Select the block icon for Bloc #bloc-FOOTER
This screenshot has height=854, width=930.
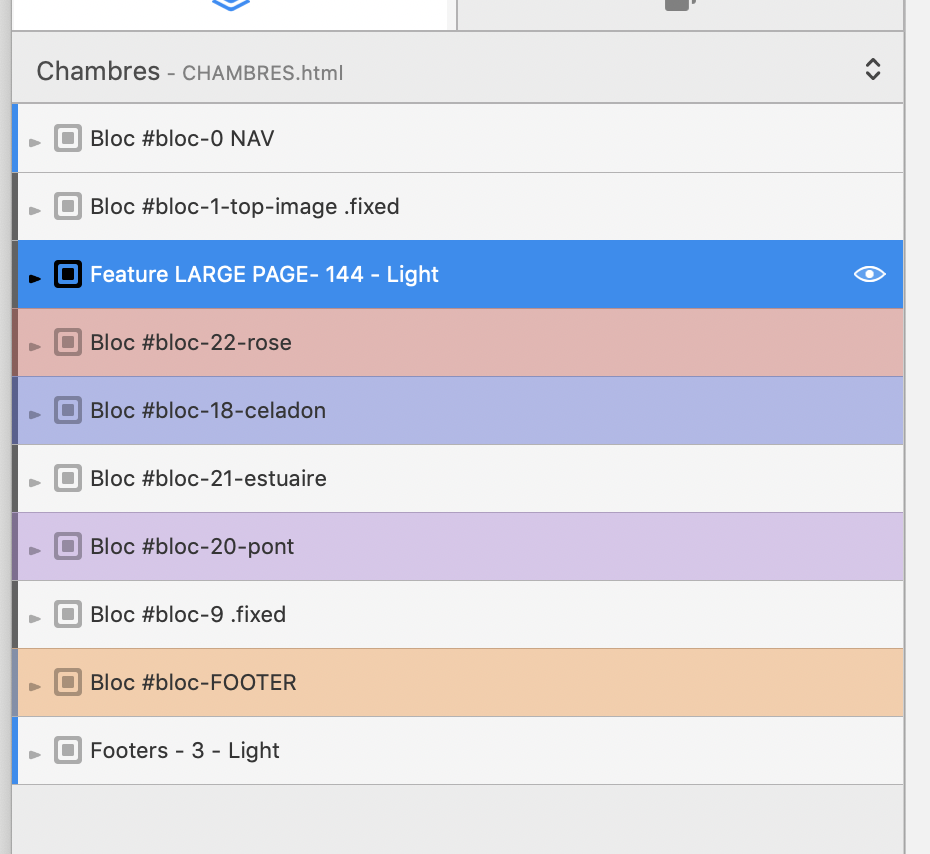click(67, 682)
